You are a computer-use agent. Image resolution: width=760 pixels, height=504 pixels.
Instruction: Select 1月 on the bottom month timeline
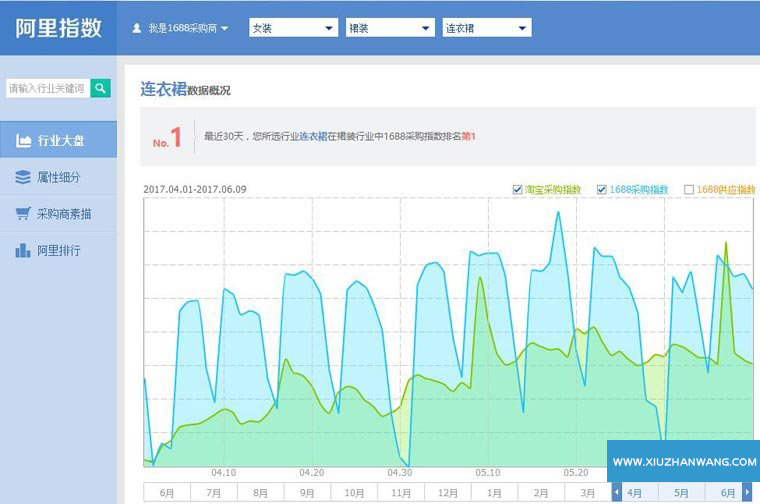point(494,492)
